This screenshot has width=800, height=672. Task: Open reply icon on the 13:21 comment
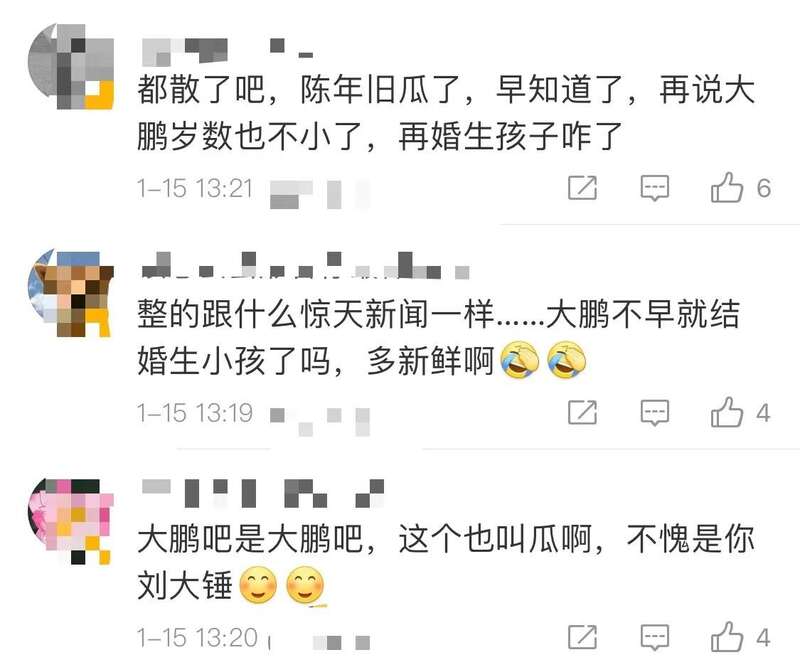pyautogui.click(x=655, y=188)
